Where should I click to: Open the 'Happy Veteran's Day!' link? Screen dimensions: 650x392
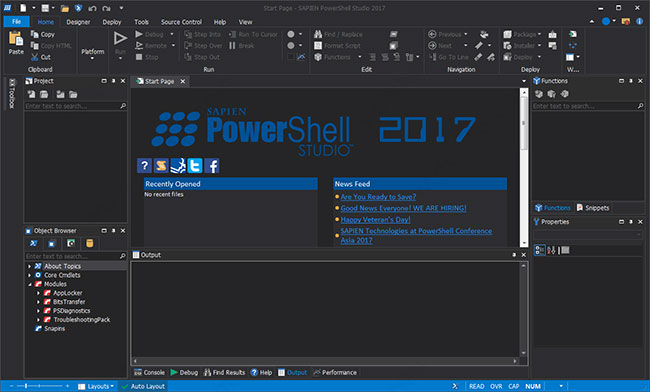376,220
